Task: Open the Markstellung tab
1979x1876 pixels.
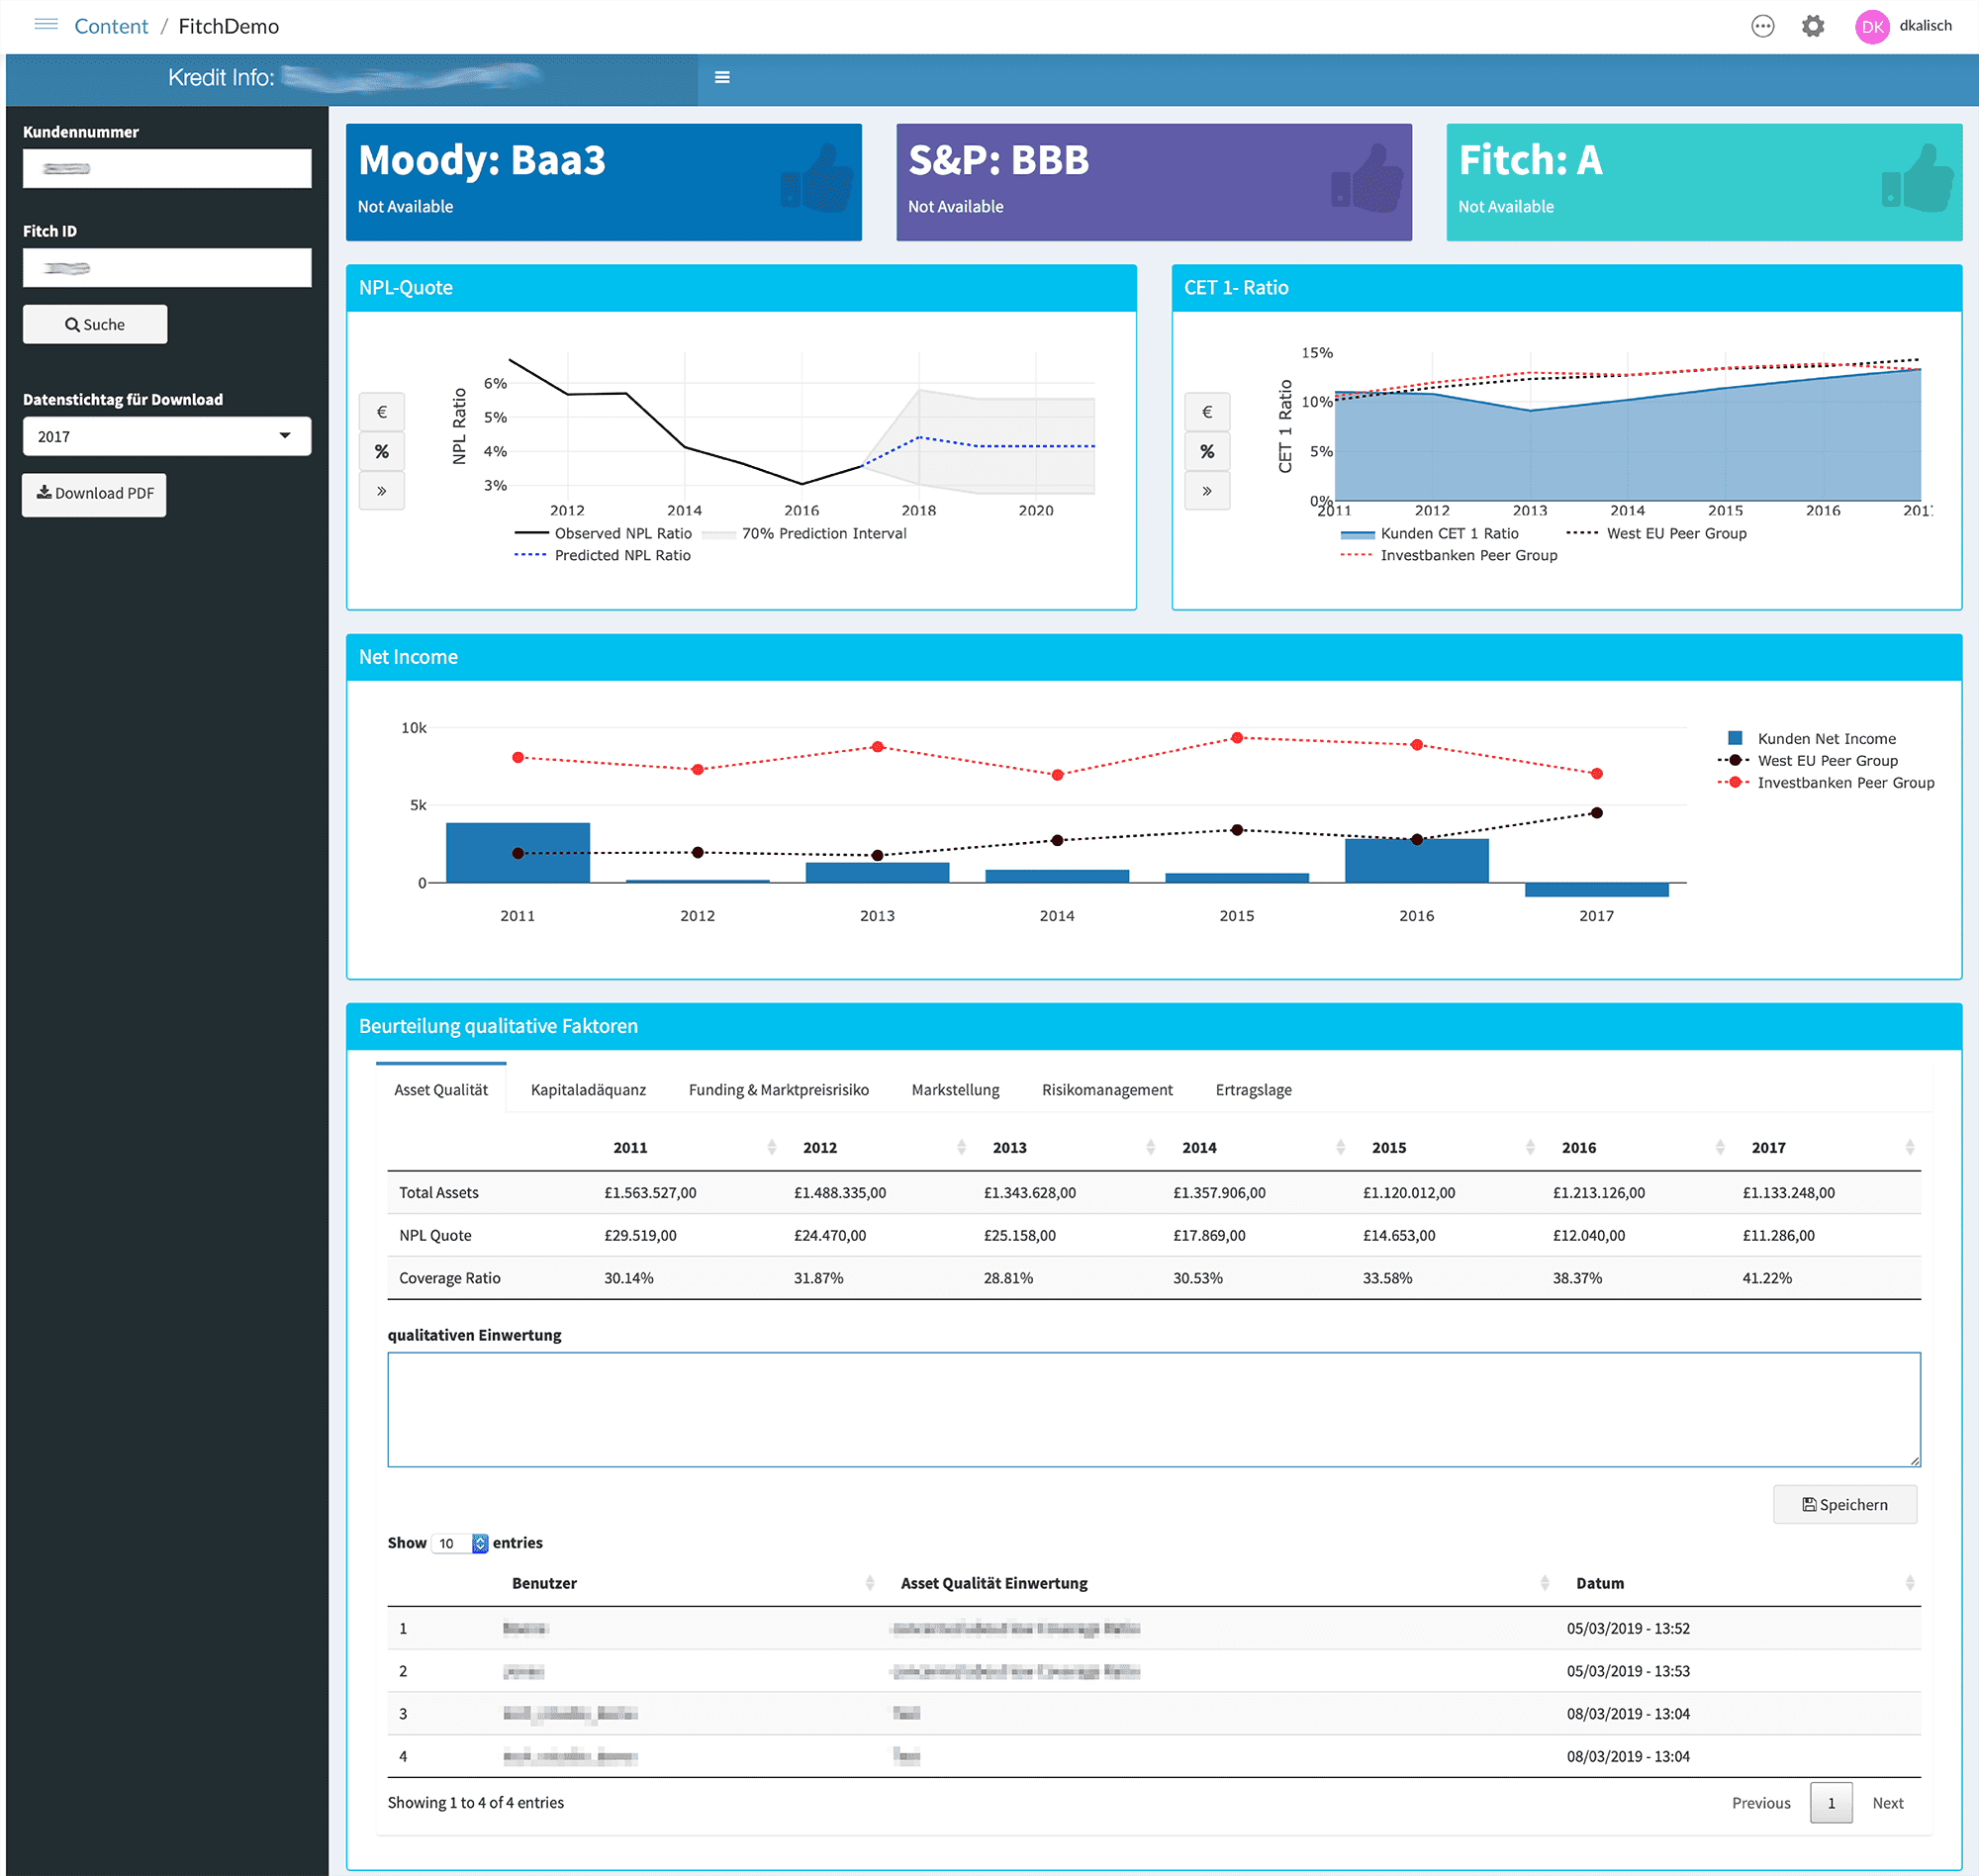Action: 955,1090
